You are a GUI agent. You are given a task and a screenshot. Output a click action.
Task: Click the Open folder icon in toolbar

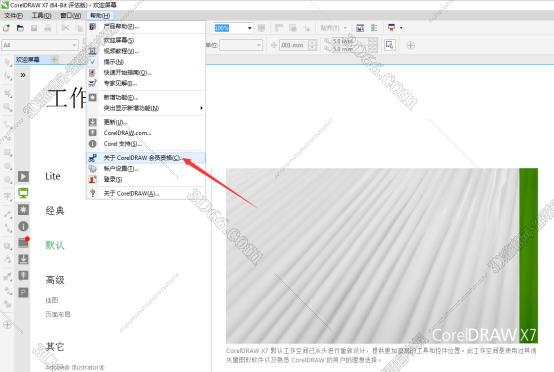pos(20,28)
